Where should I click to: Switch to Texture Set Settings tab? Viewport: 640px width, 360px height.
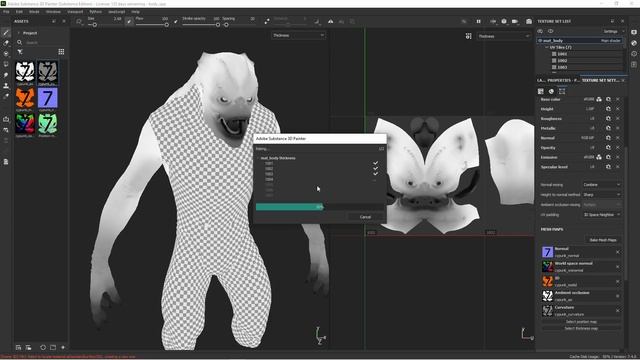coord(600,80)
